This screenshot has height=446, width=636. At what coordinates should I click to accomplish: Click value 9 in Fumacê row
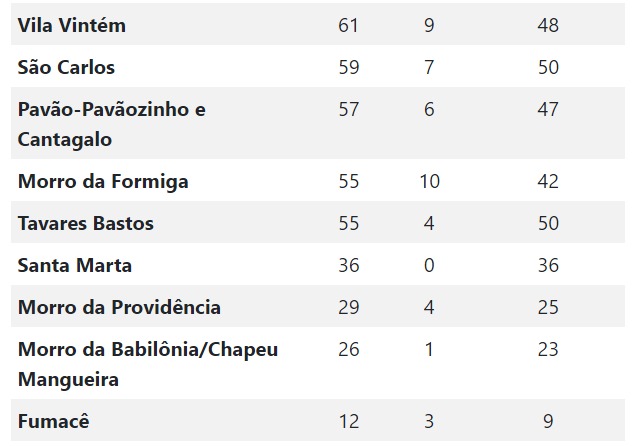pos(548,421)
